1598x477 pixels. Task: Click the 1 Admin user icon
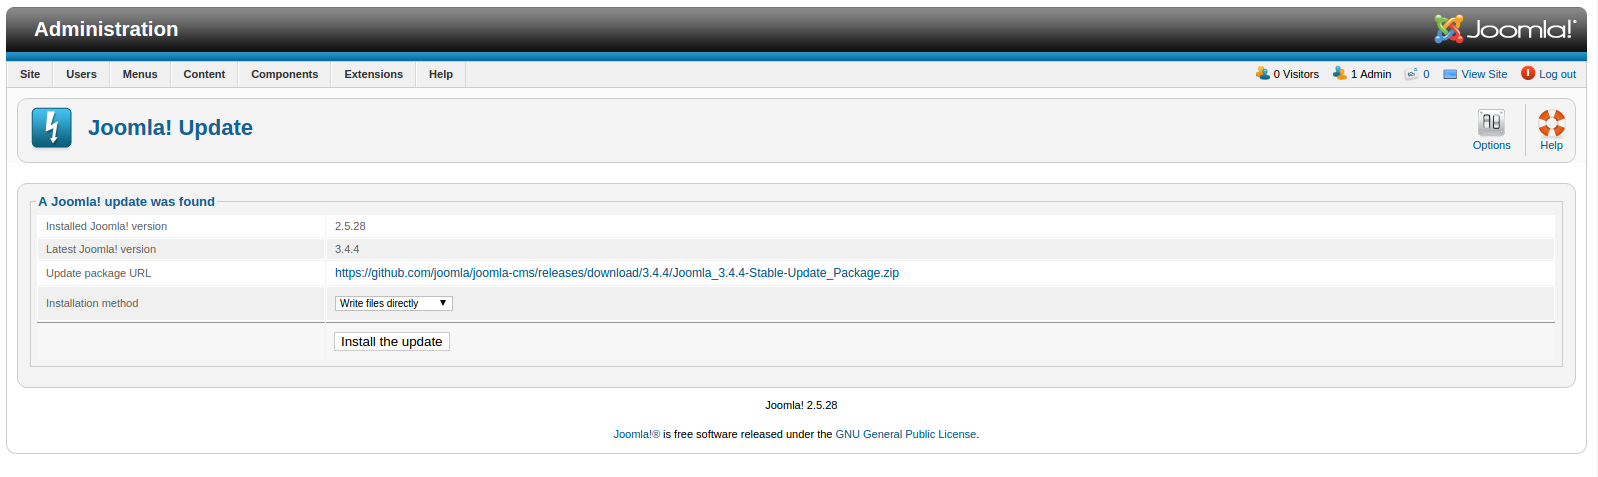[1339, 73]
